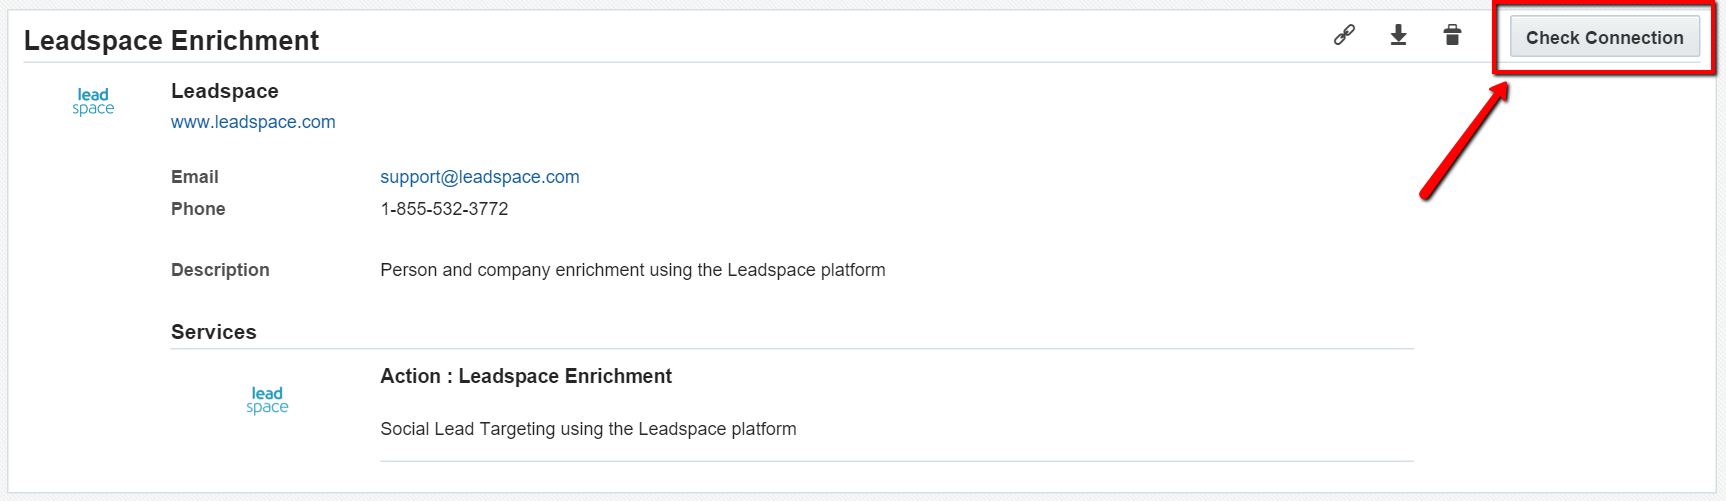Delete the app using the trash icon

(x=1452, y=35)
